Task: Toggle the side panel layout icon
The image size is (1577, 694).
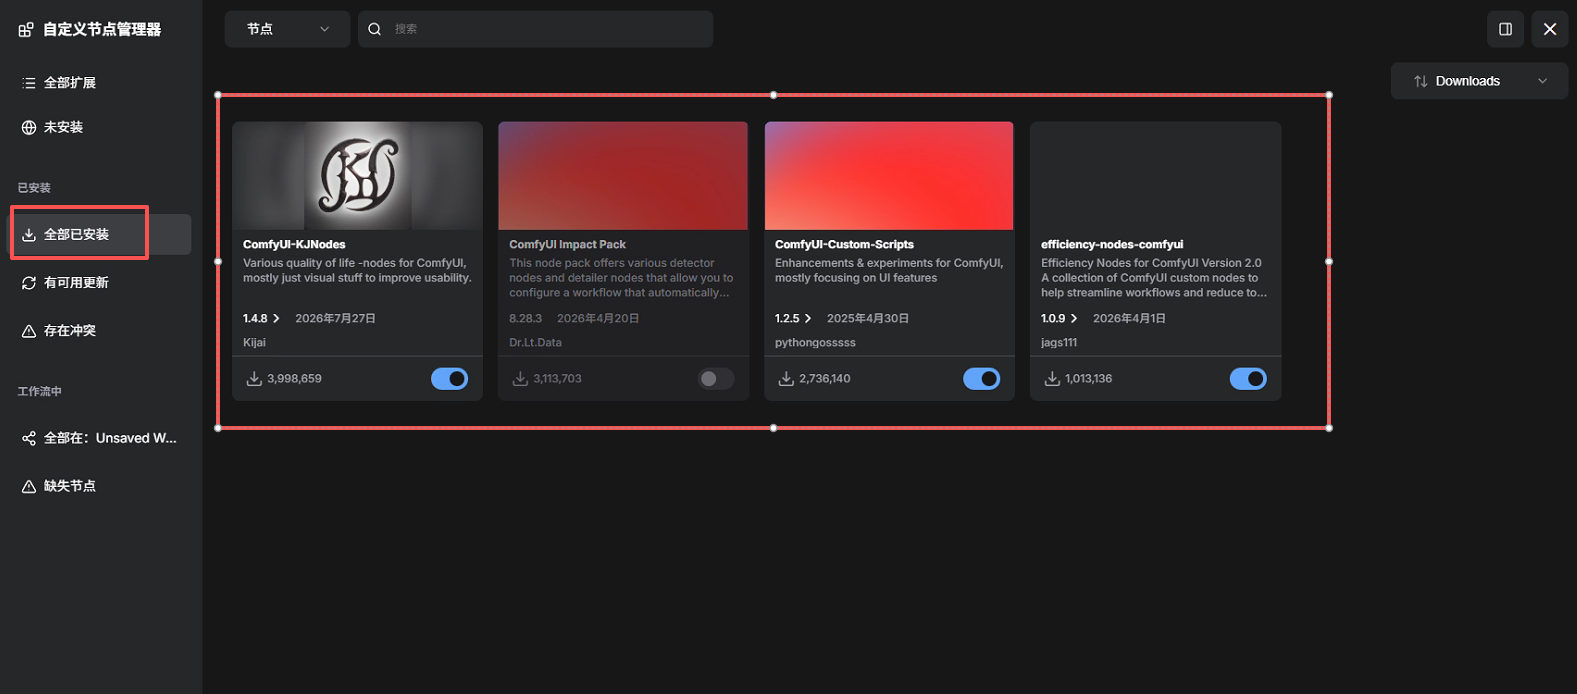Action: [1505, 29]
